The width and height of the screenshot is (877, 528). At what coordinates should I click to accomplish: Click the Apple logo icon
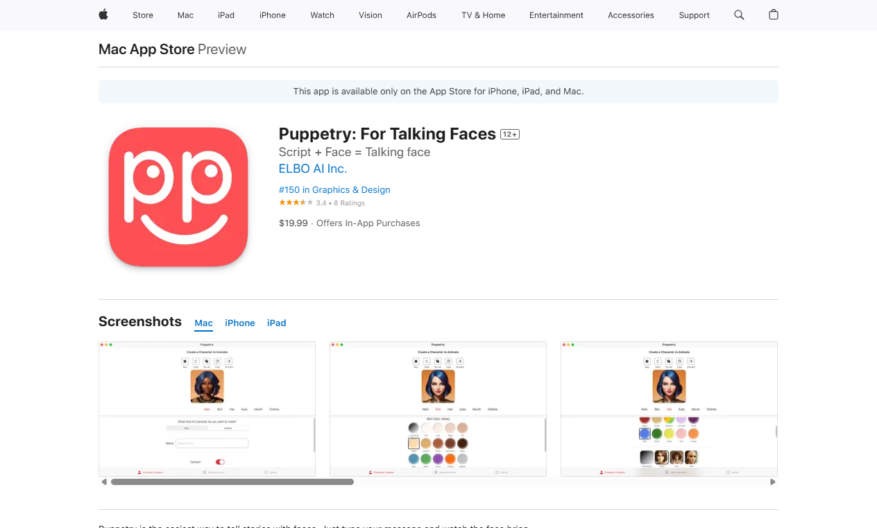[103, 15]
